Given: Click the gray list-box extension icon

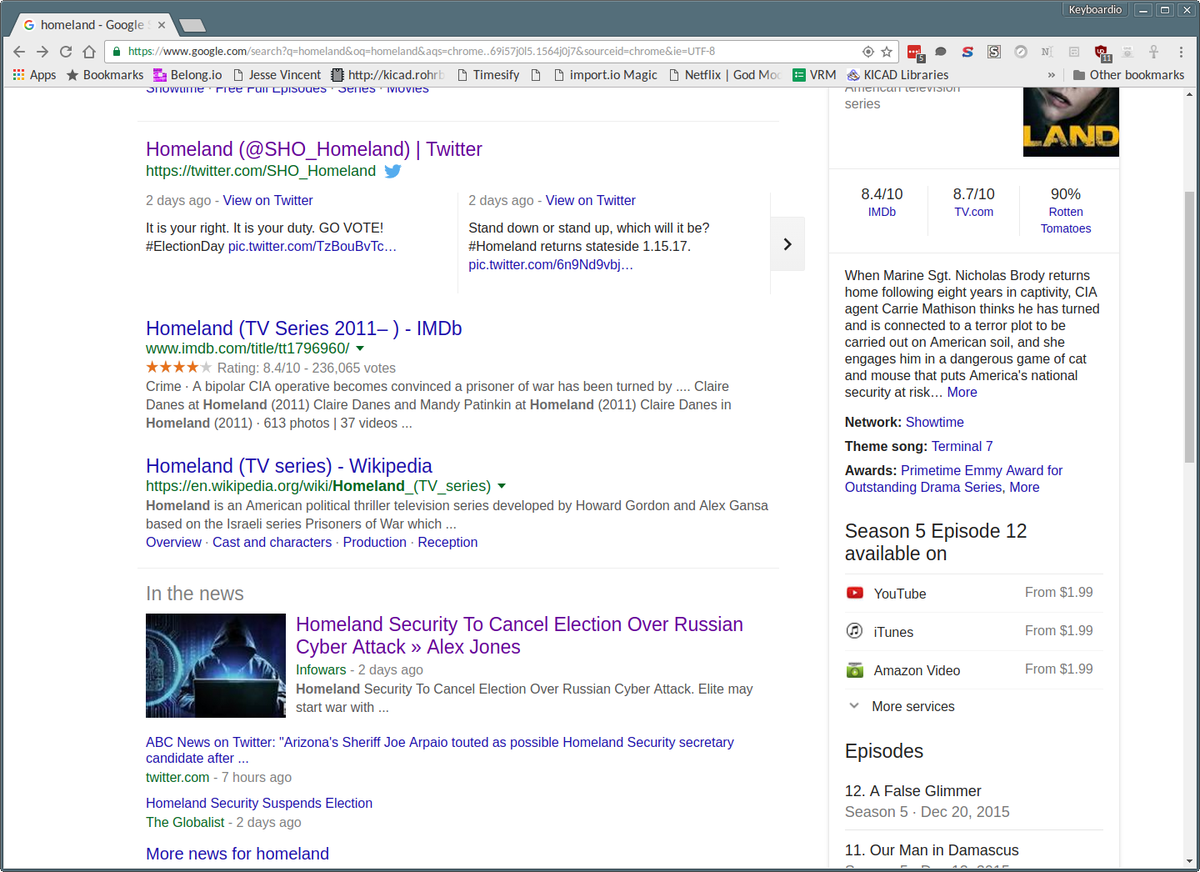Looking at the screenshot, I should click(x=1074, y=51).
